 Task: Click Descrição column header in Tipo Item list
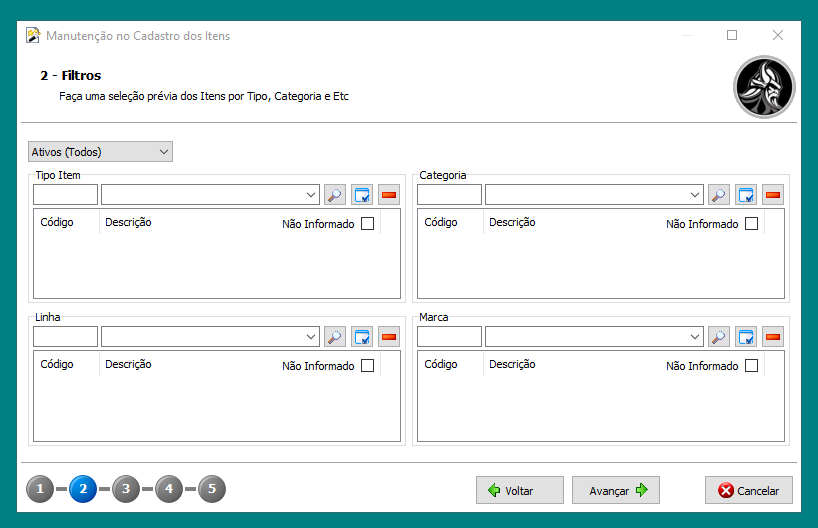[128, 222]
